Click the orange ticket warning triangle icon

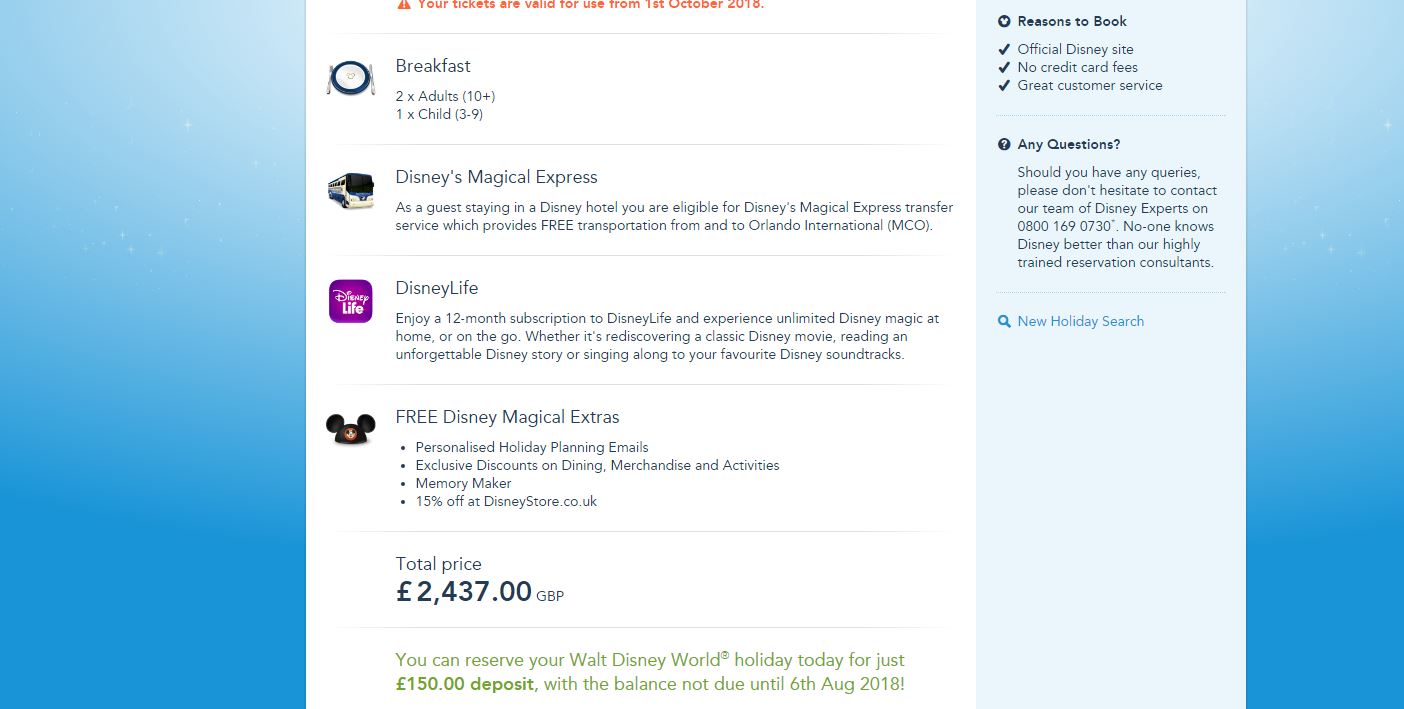point(403,4)
